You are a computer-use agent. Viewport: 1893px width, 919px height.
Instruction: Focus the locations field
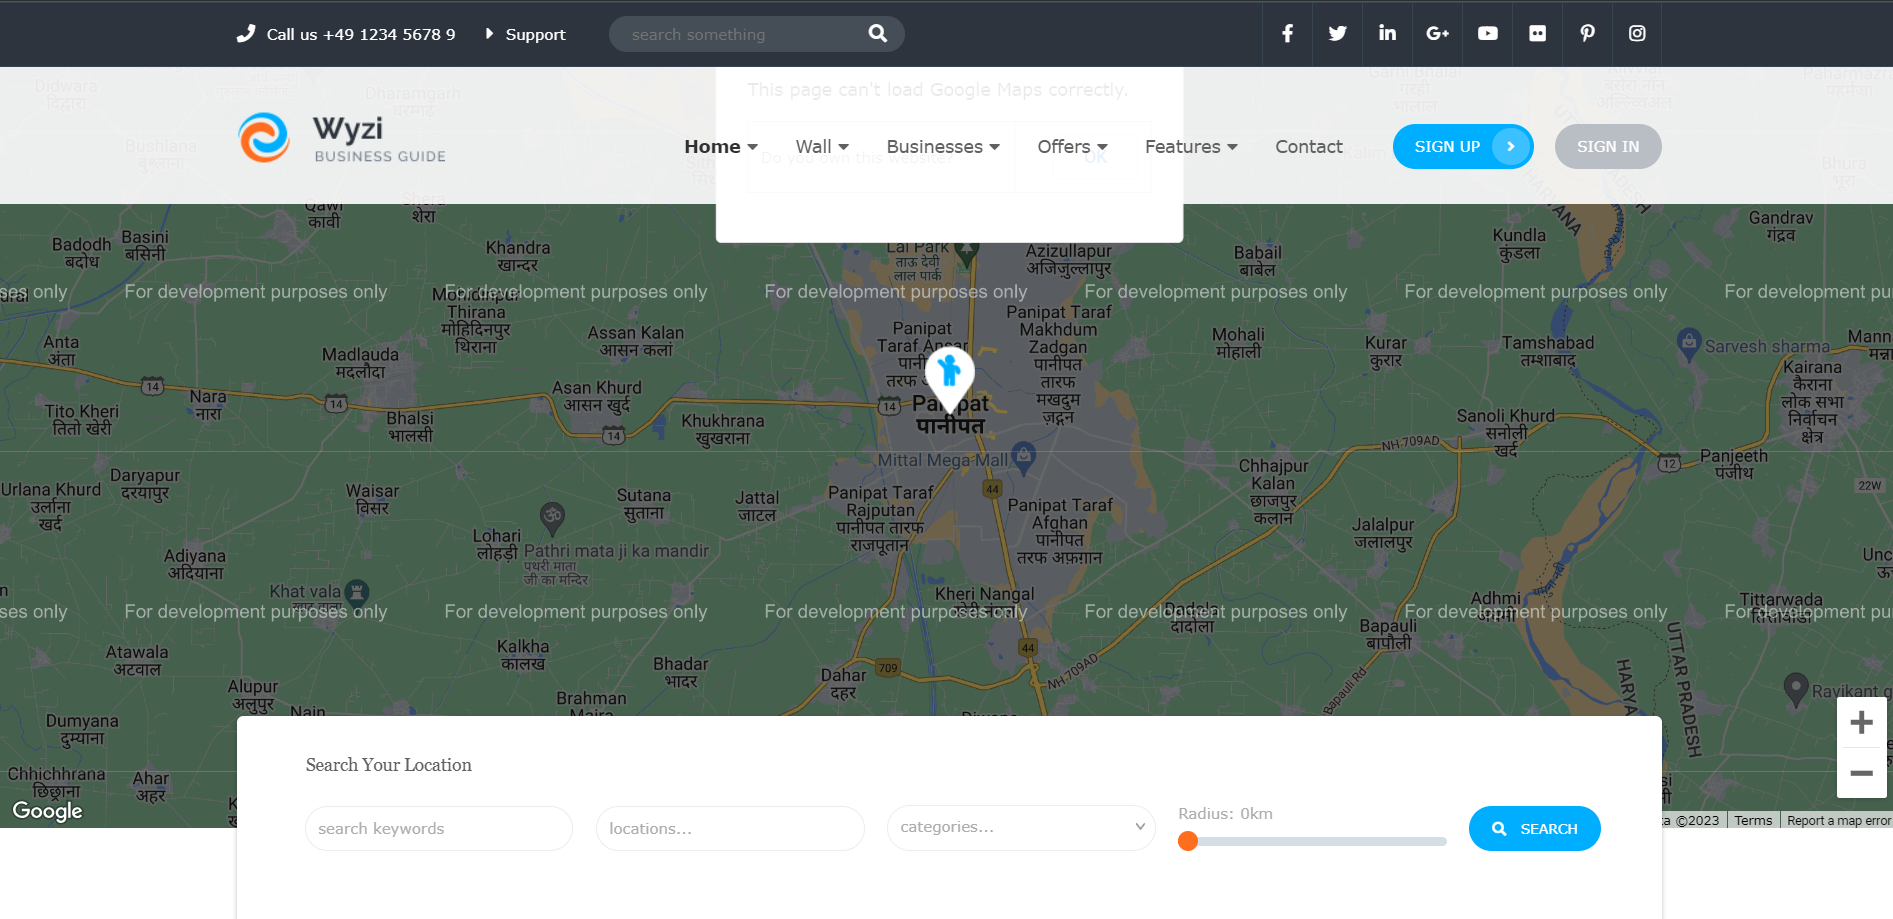[x=730, y=829]
